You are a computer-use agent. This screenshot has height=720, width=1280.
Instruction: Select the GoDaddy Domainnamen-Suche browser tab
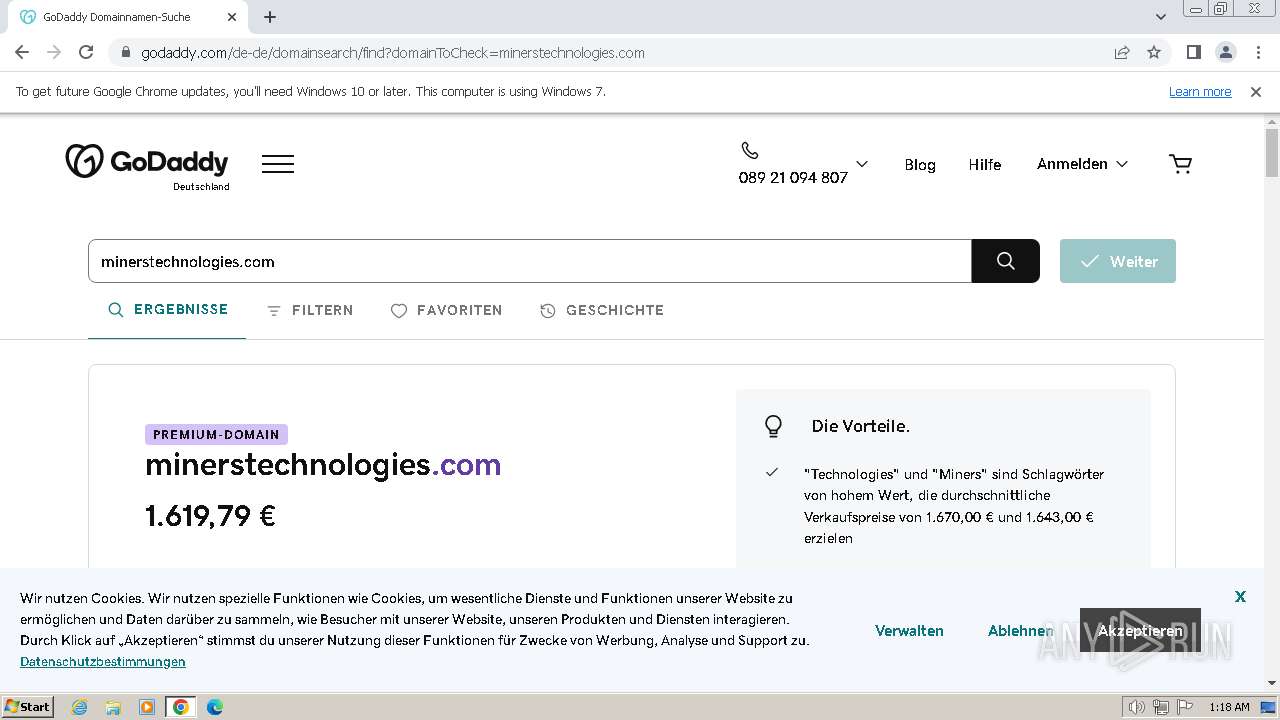(128, 17)
